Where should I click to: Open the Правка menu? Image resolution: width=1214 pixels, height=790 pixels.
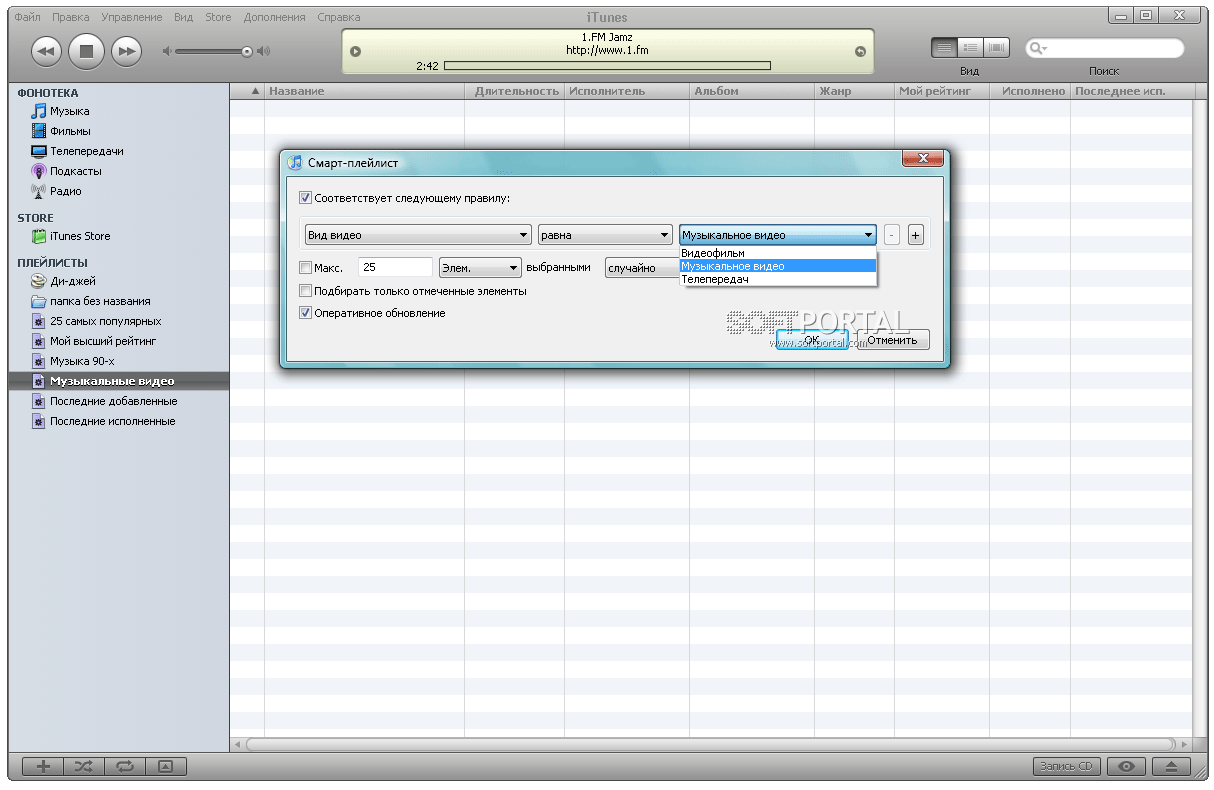[x=70, y=17]
